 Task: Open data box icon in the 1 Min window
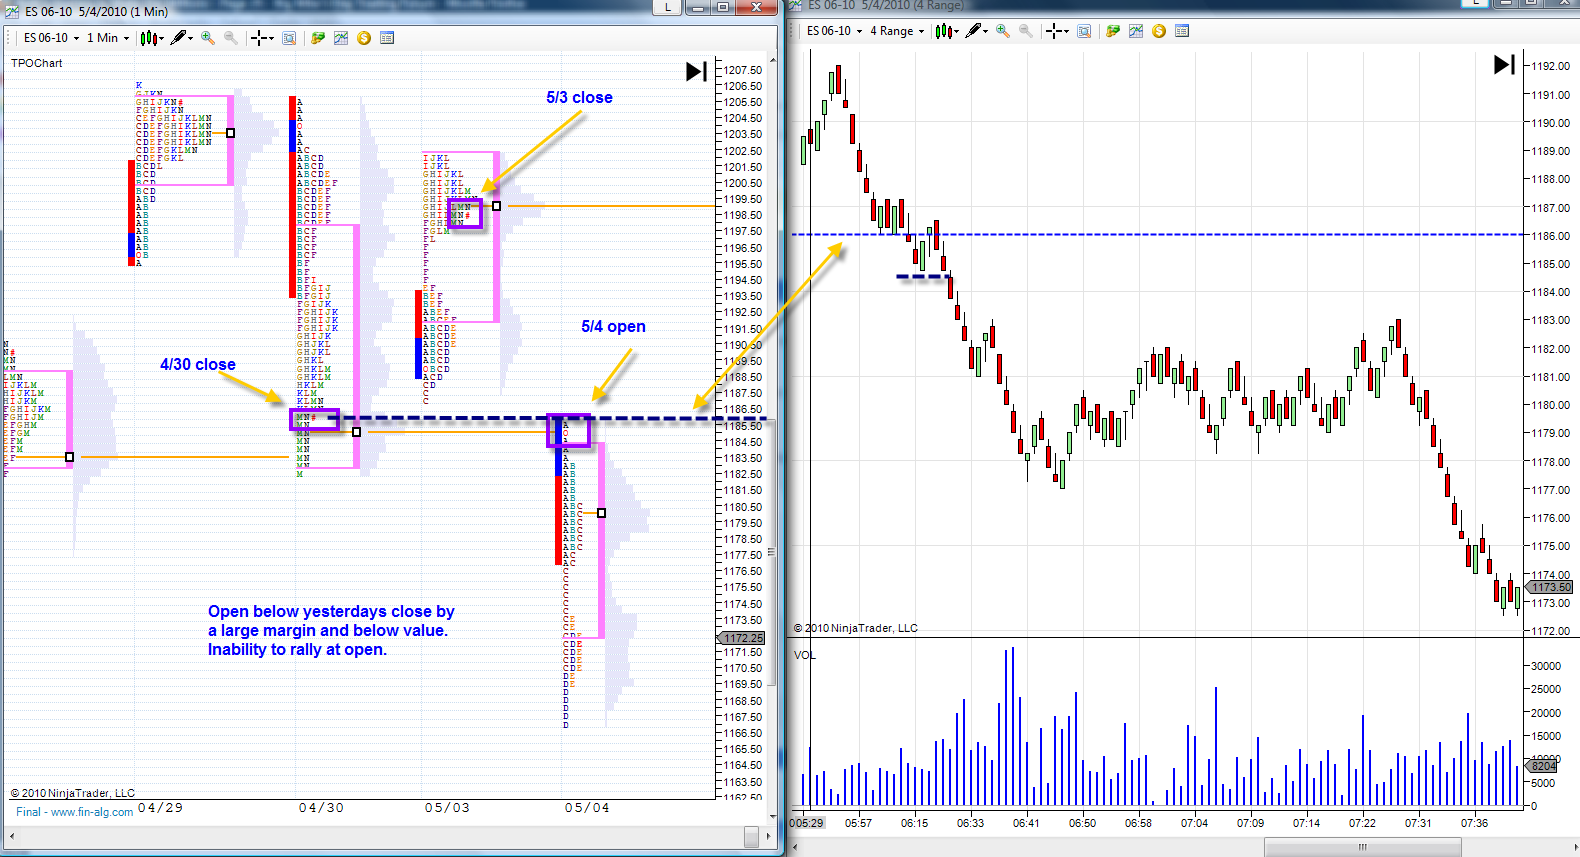point(289,38)
